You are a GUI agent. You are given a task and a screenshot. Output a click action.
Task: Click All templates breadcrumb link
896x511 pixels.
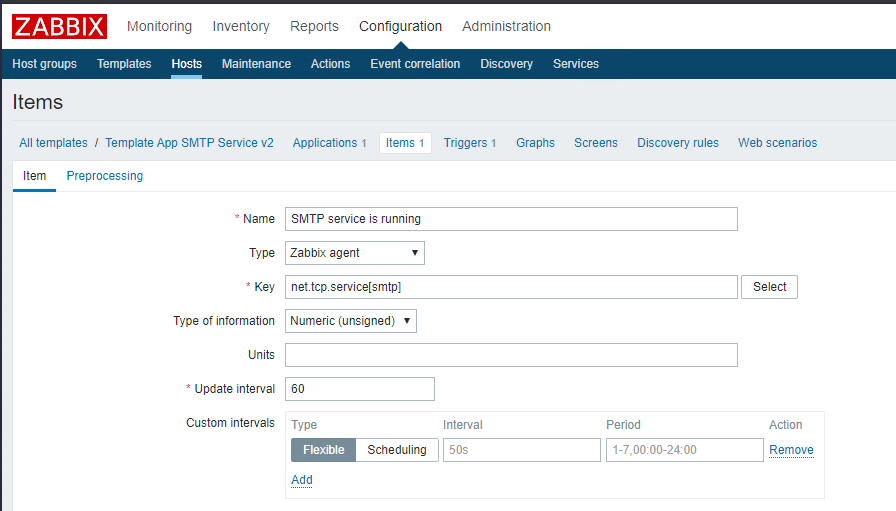pyautogui.click(x=54, y=143)
